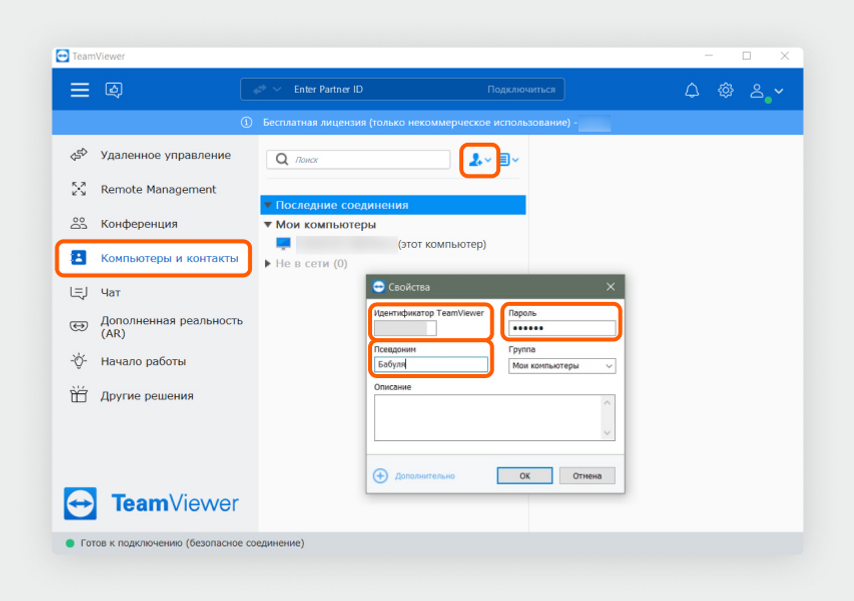The image size is (854, 601).
Task: Open Дополненная реальность (AR) section
Action: [x=155, y=327]
